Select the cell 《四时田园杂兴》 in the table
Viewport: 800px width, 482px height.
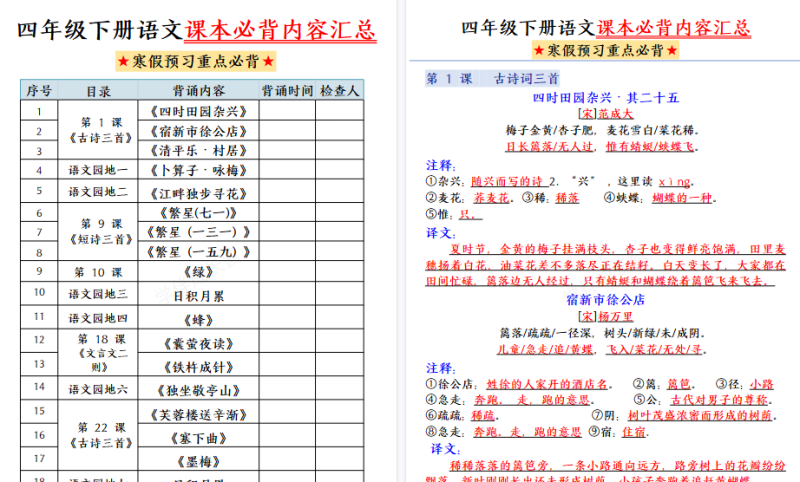tap(198, 111)
